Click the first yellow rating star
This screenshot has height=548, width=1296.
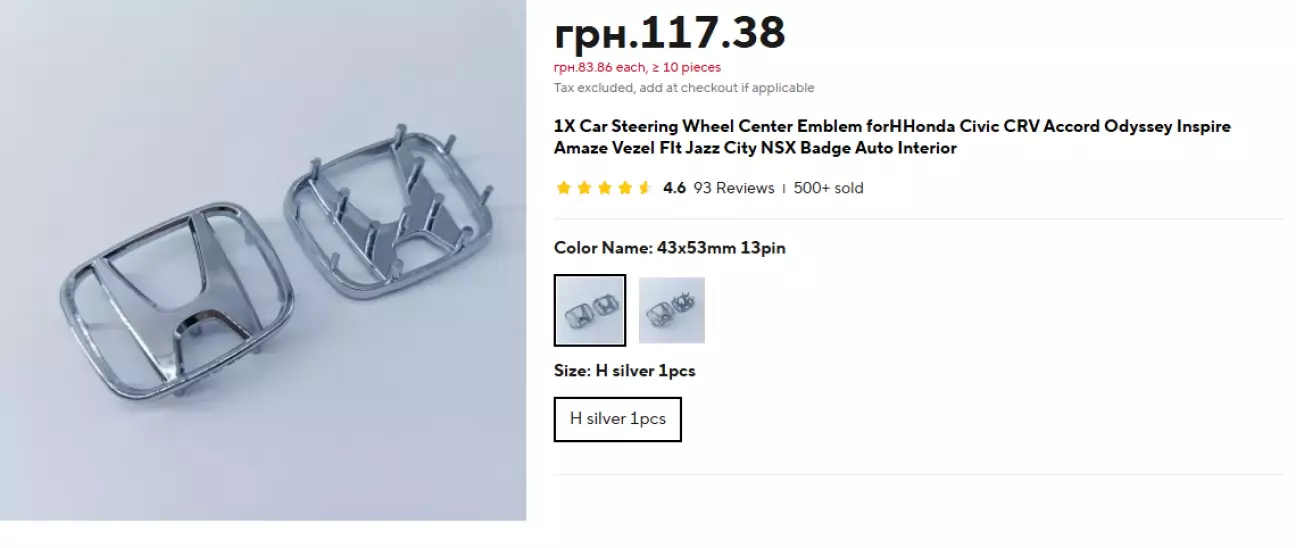(x=563, y=188)
